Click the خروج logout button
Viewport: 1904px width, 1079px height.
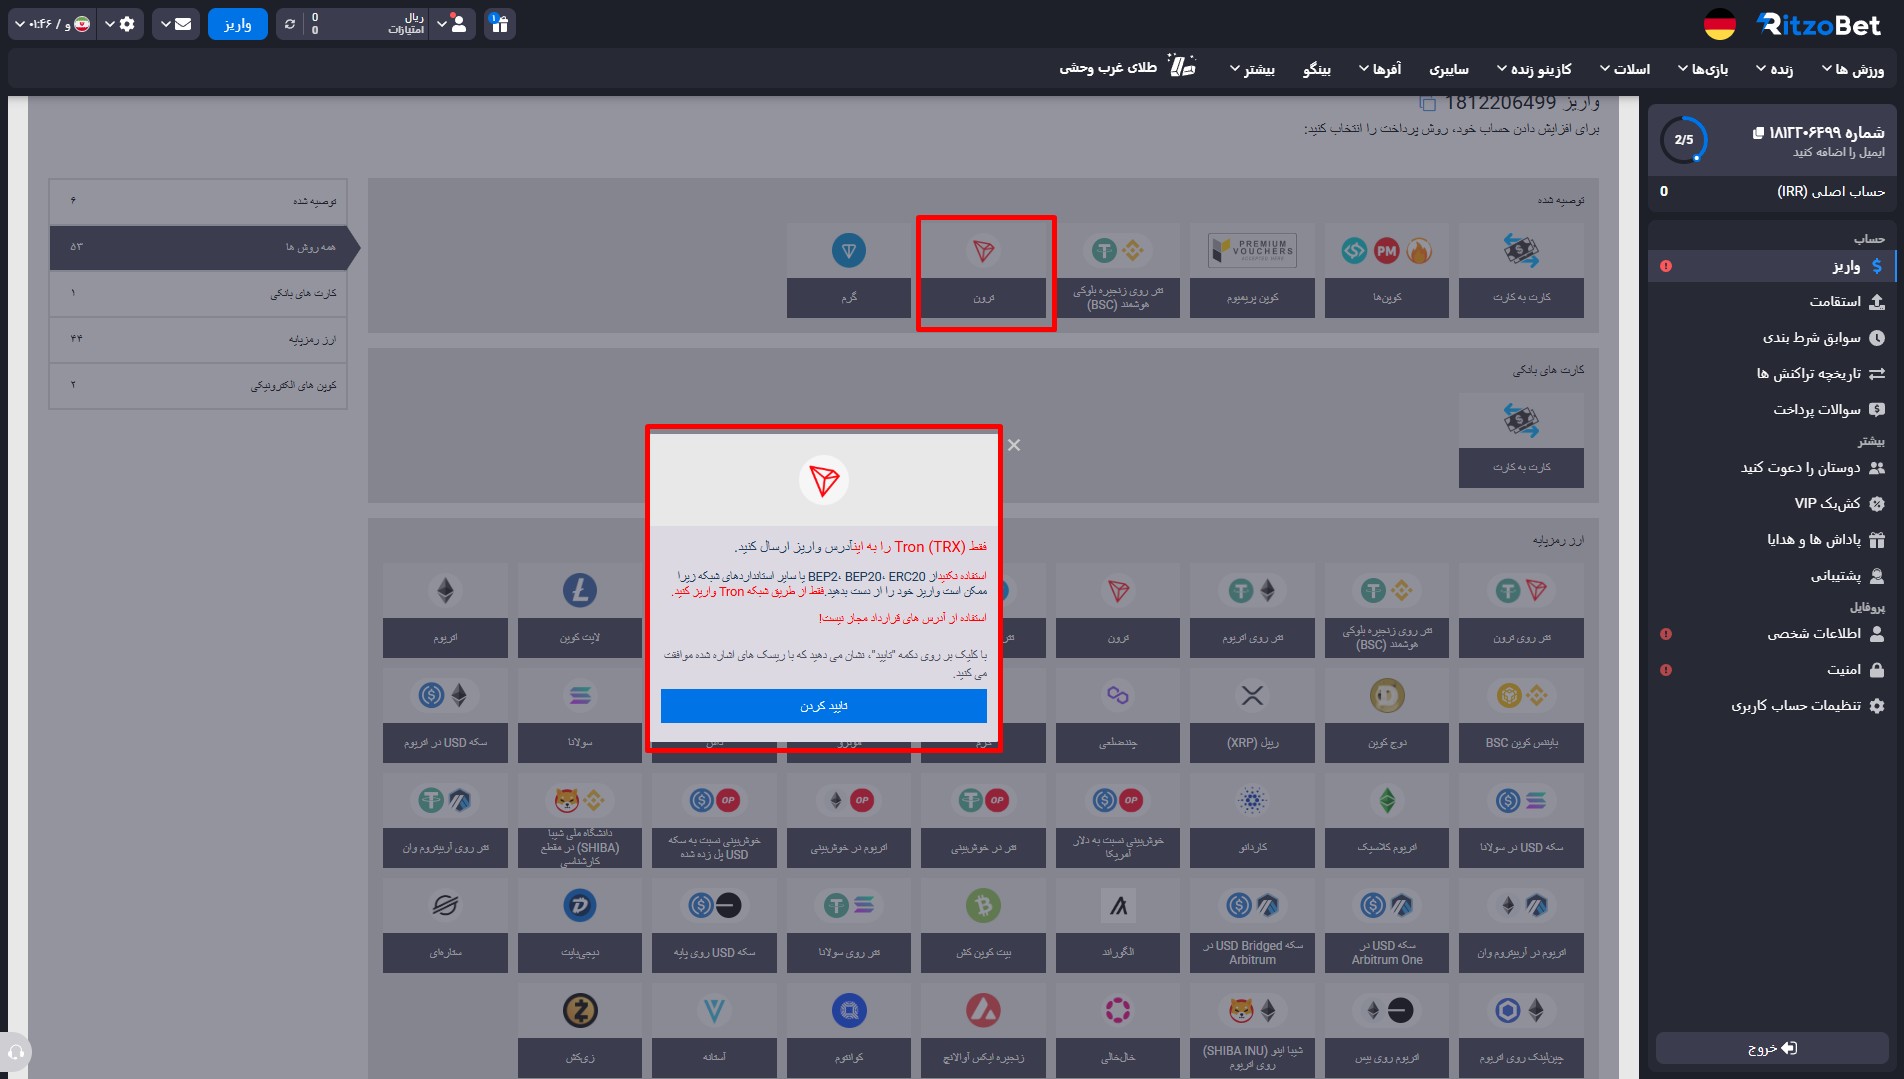coord(1772,1048)
